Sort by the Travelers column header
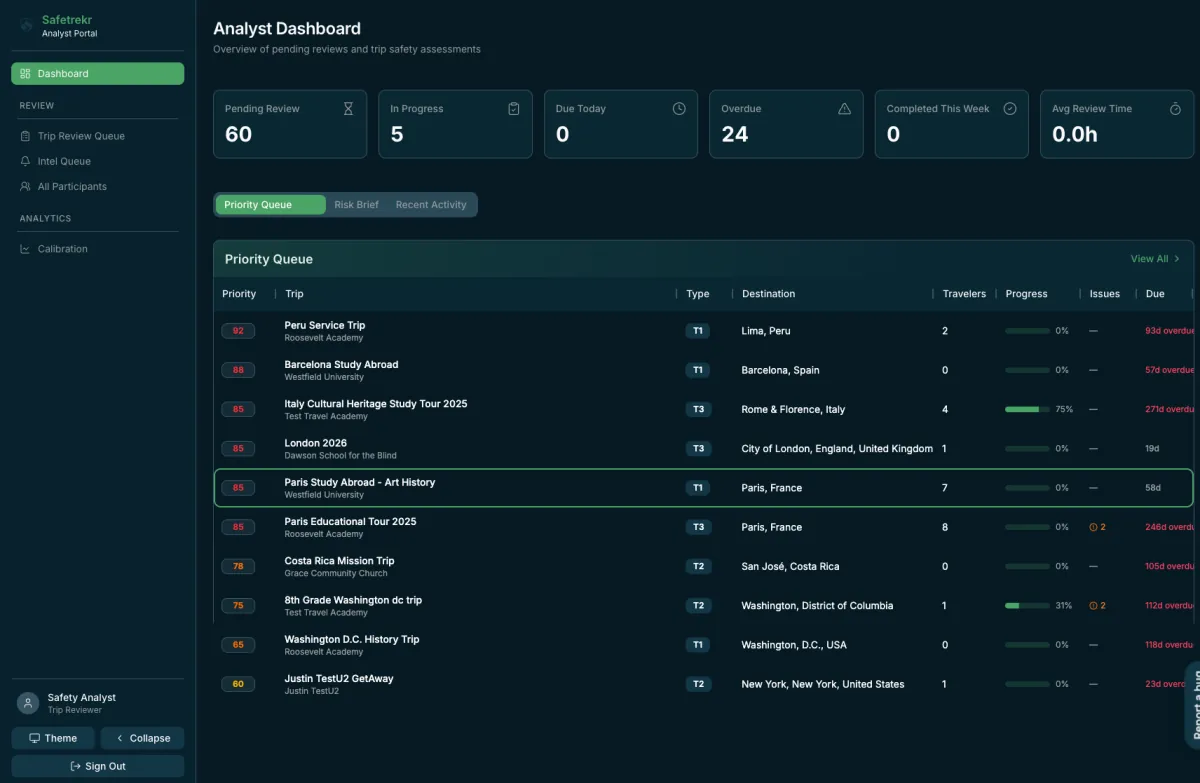 tap(964, 294)
